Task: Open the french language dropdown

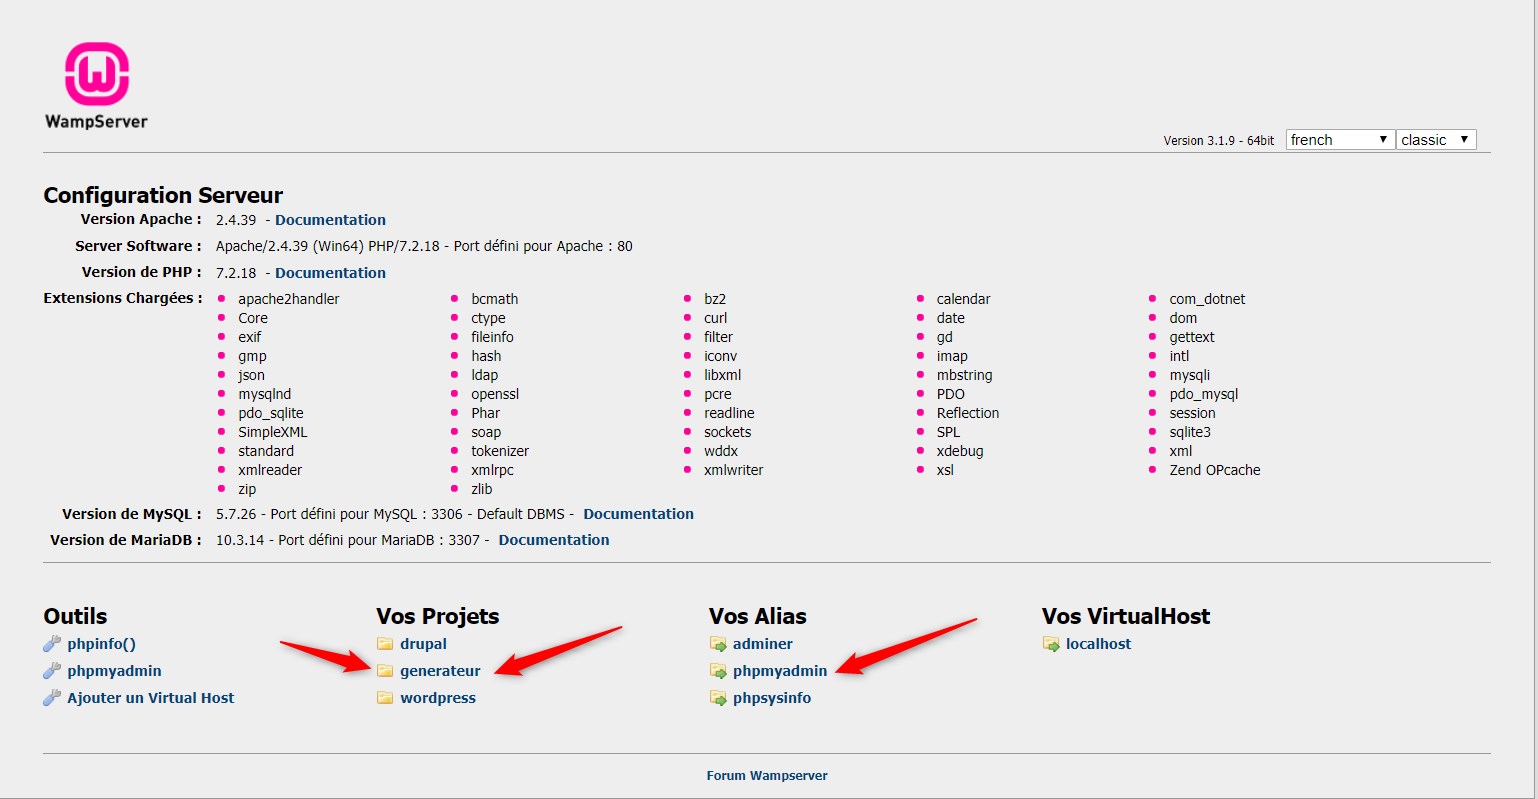Action: (x=1340, y=140)
